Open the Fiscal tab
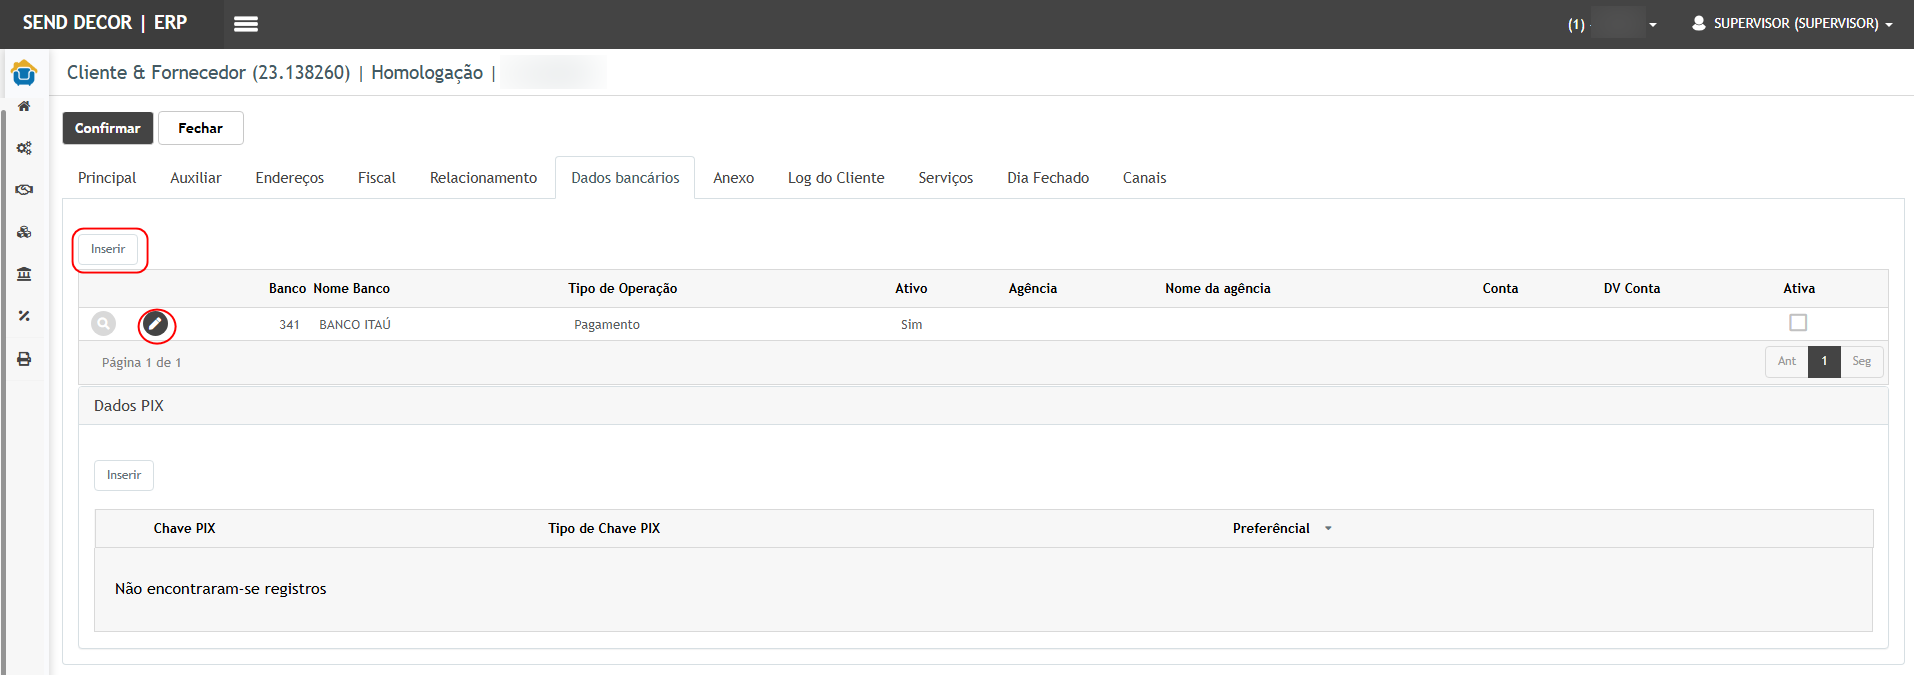Image resolution: width=1914 pixels, height=675 pixels. [x=377, y=178]
